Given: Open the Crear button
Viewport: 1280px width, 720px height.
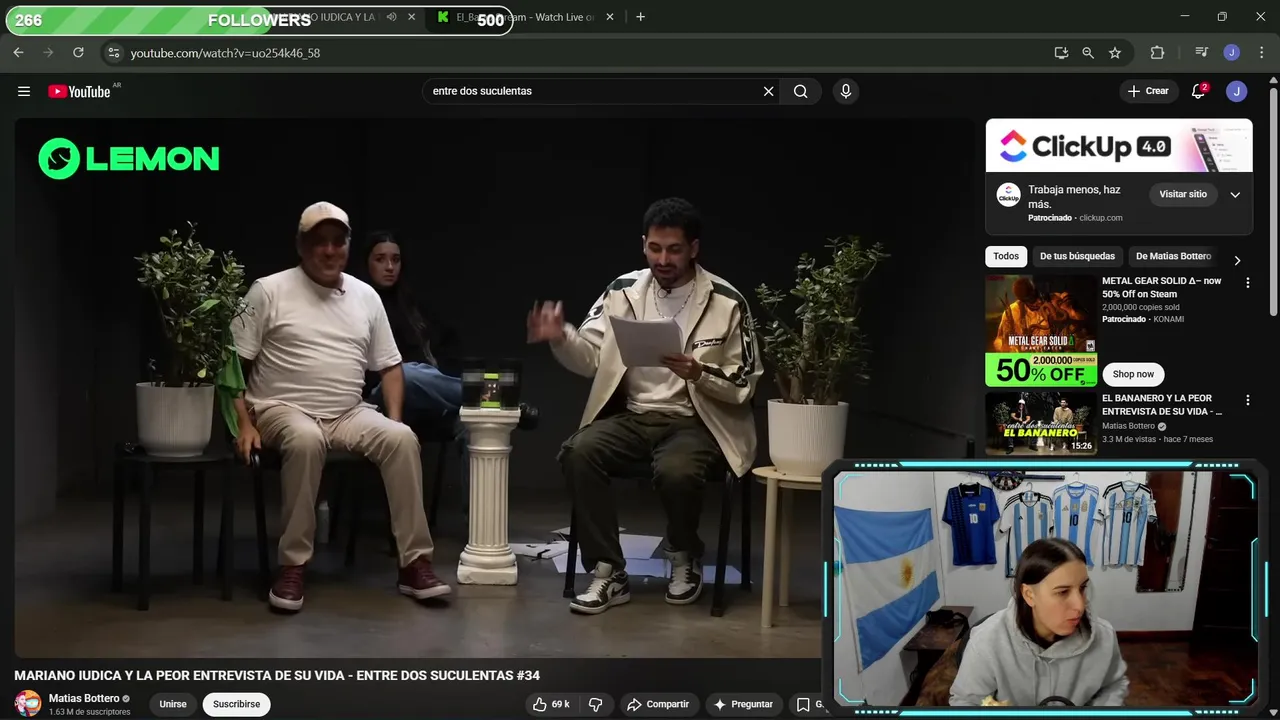Looking at the screenshot, I should click(x=1148, y=91).
